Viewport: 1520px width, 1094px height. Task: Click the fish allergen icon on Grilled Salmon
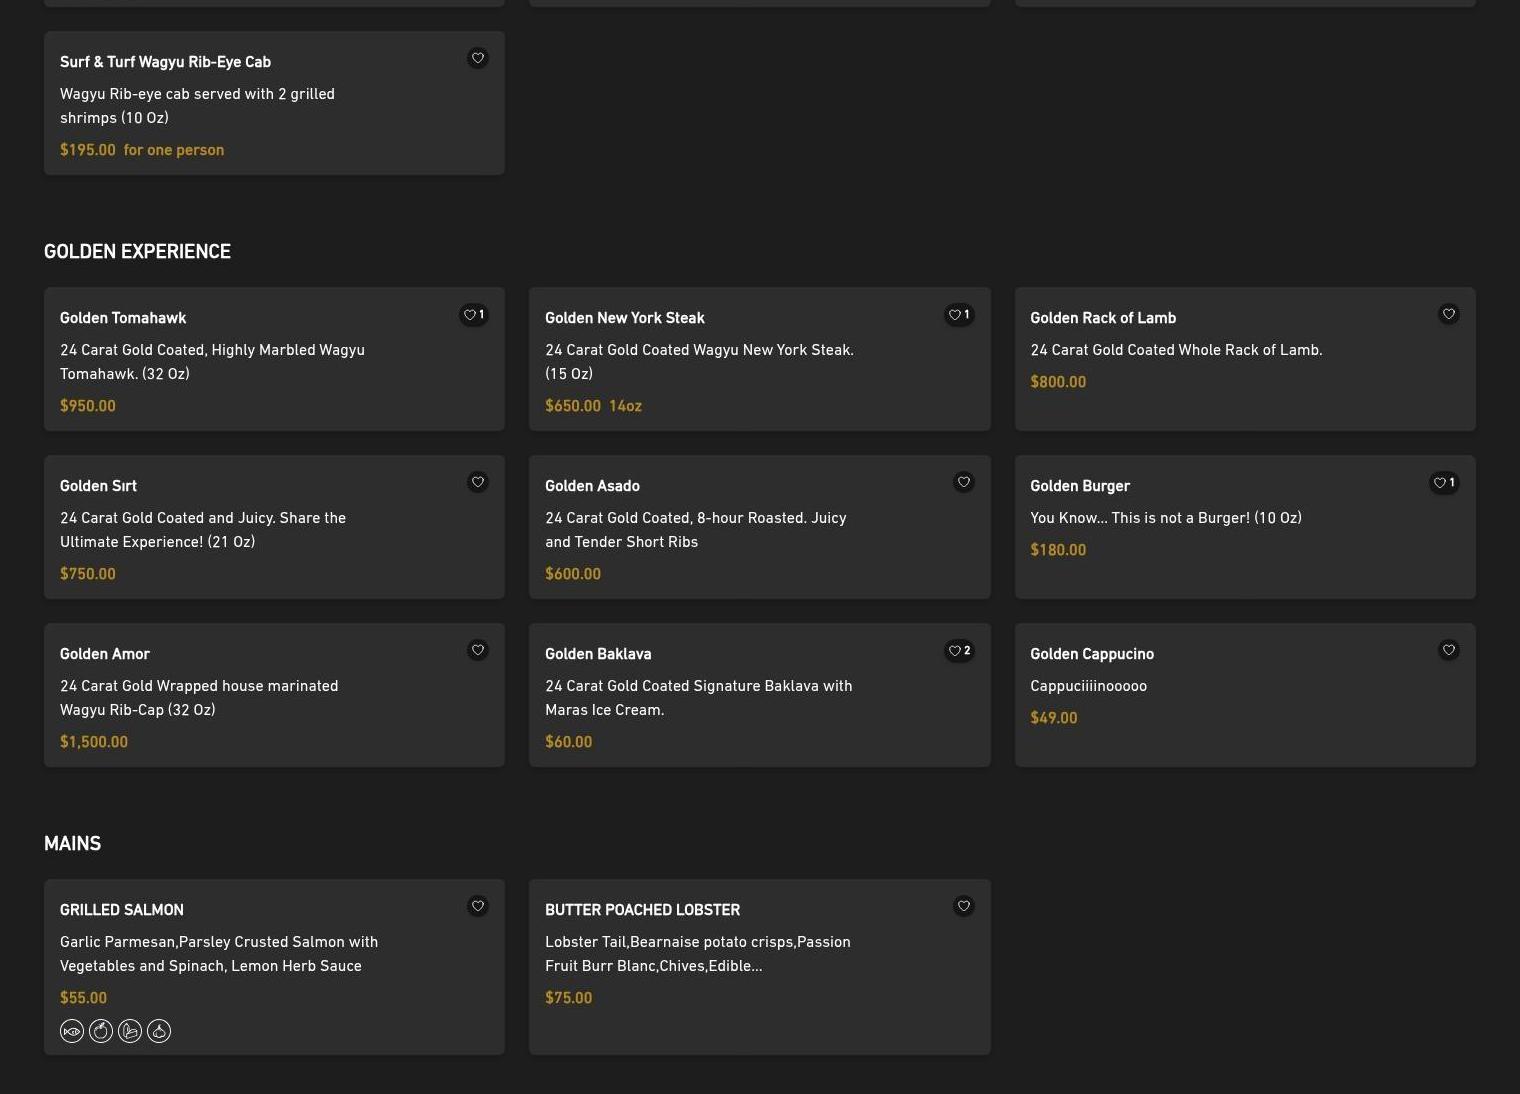pyautogui.click(x=72, y=1031)
